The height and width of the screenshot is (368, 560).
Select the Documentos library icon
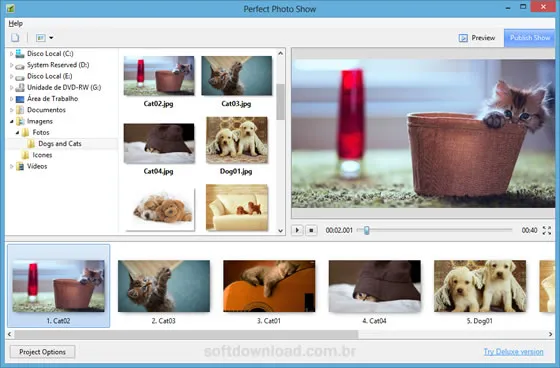coord(20,110)
